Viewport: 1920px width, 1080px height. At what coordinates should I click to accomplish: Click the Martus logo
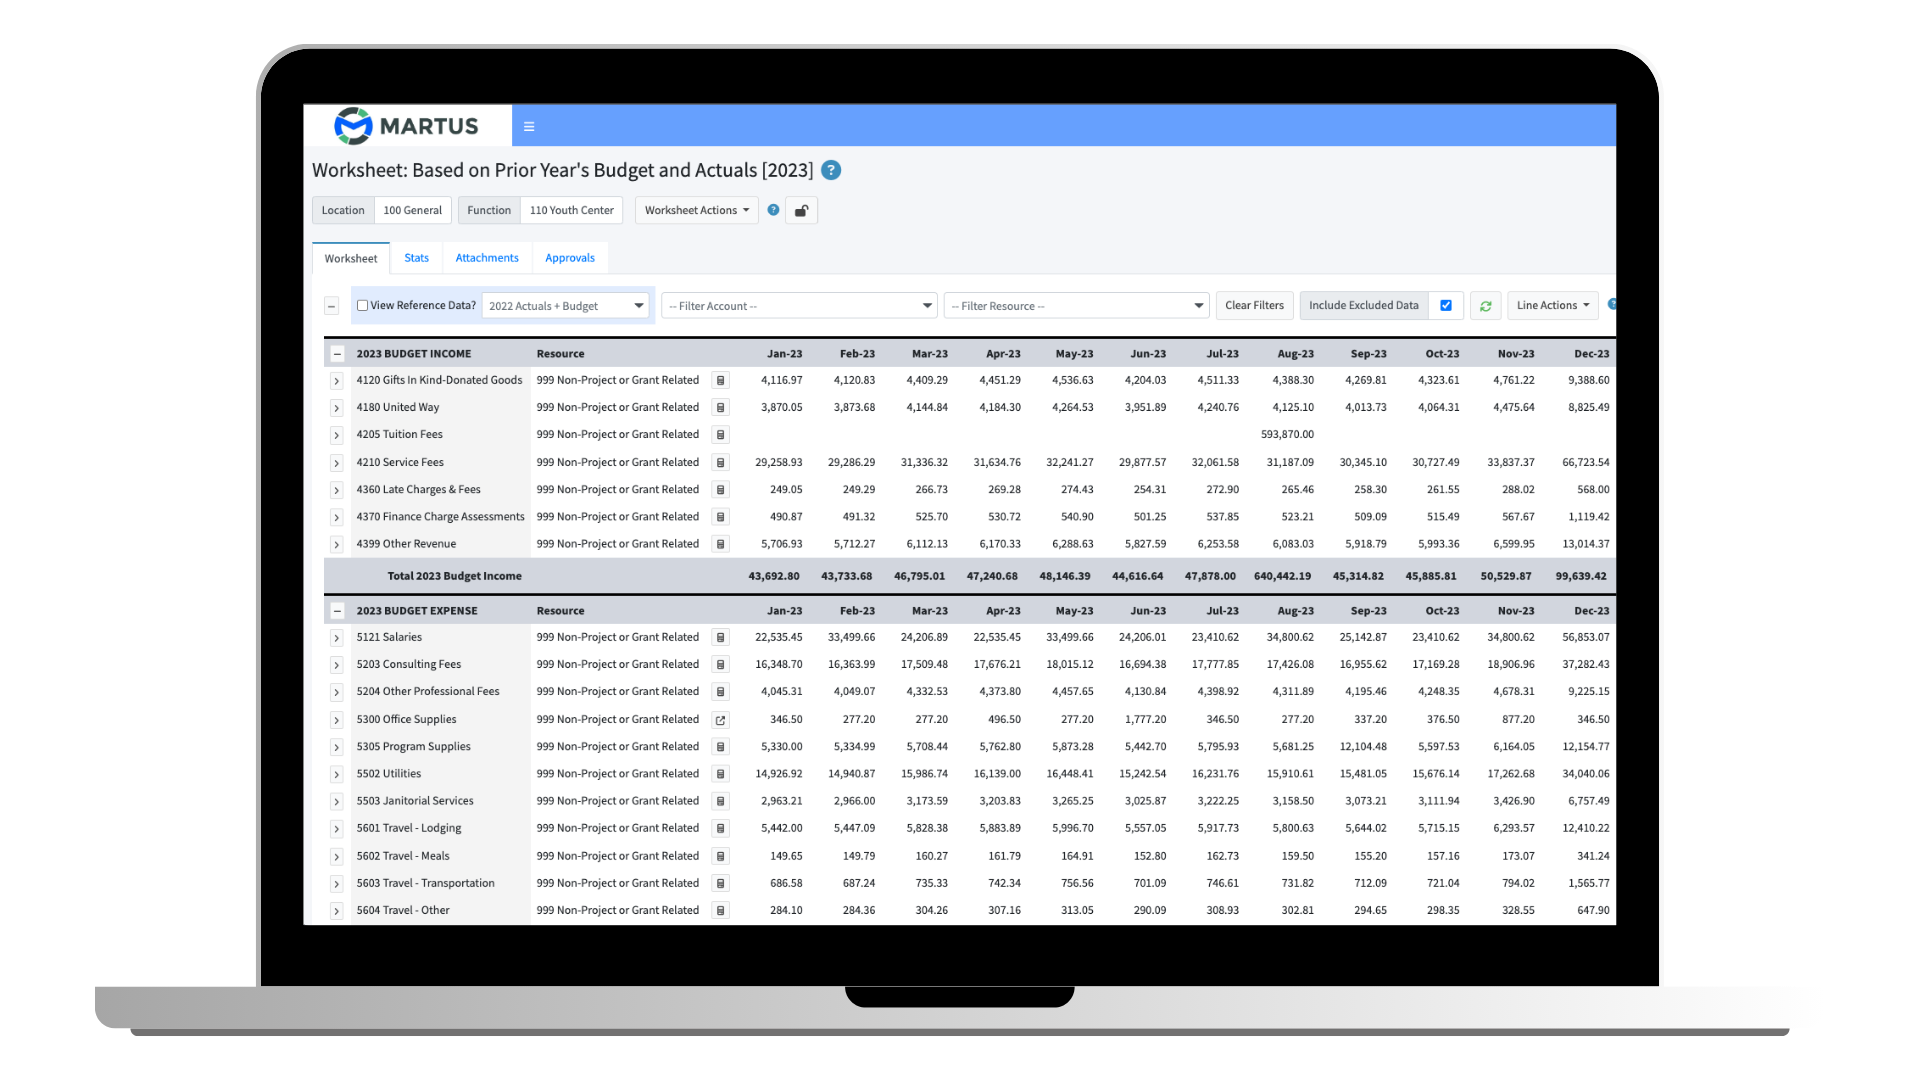[x=408, y=125]
